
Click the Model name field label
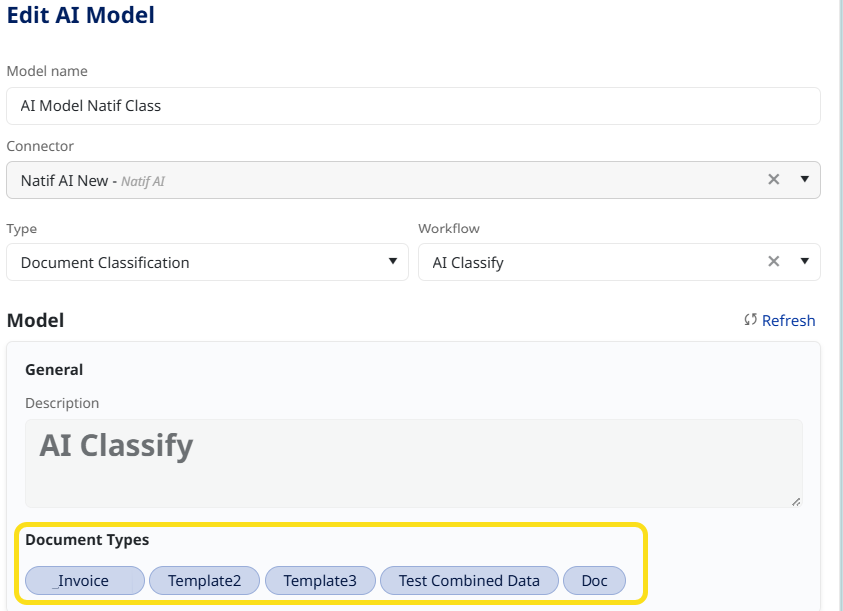47,71
